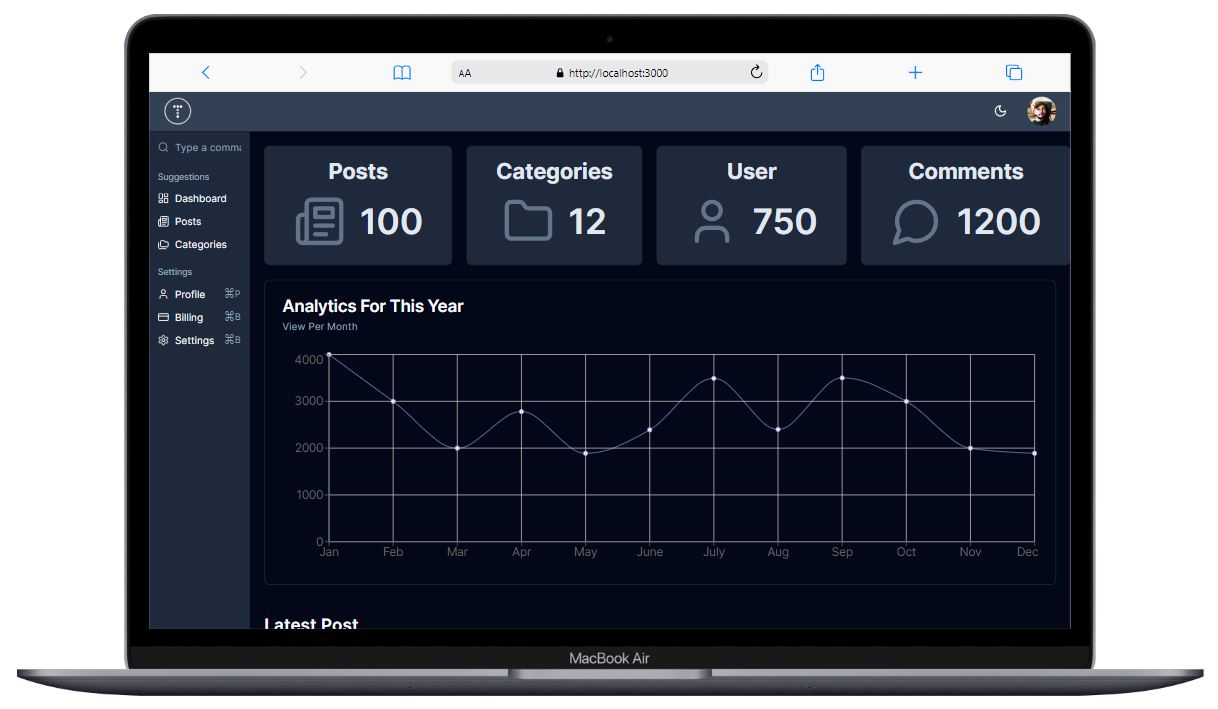Open the bookmarks book icon
Viewport: 1218px width, 709px height.
(402, 73)
